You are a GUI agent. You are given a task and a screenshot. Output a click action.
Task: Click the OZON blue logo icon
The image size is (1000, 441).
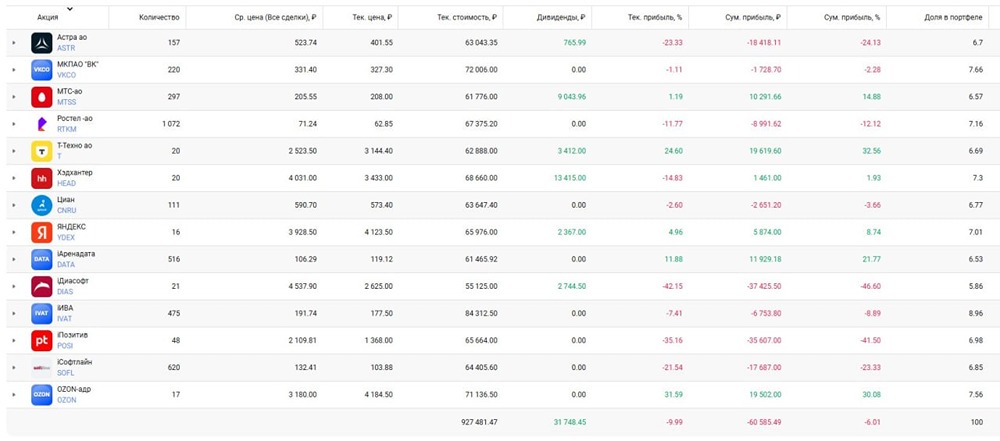tap(41, 395)
